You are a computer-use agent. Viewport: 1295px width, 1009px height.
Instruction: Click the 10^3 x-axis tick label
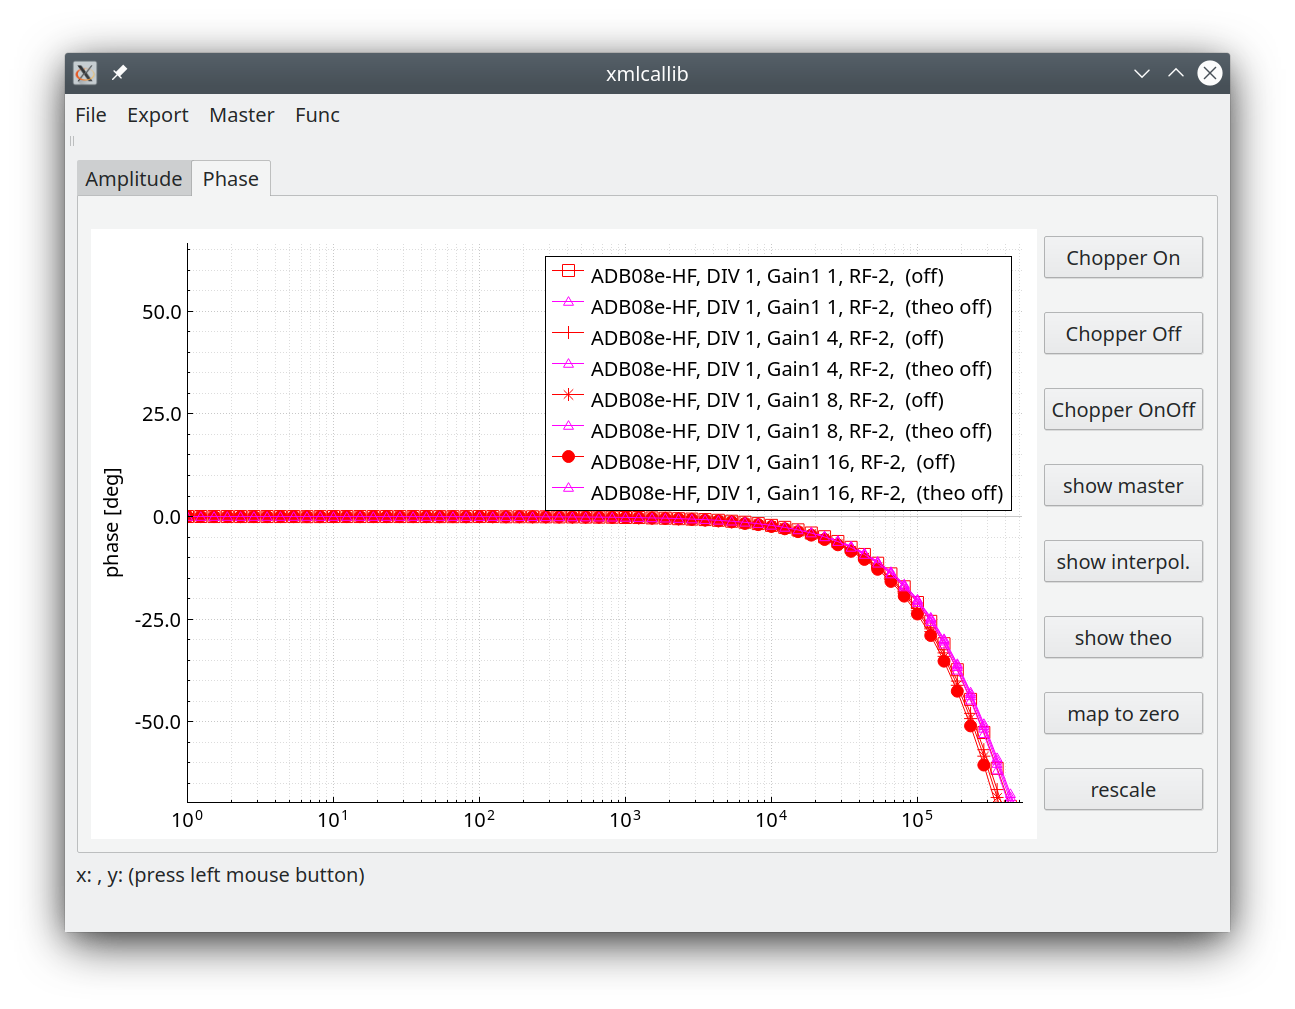pos(625,819)
